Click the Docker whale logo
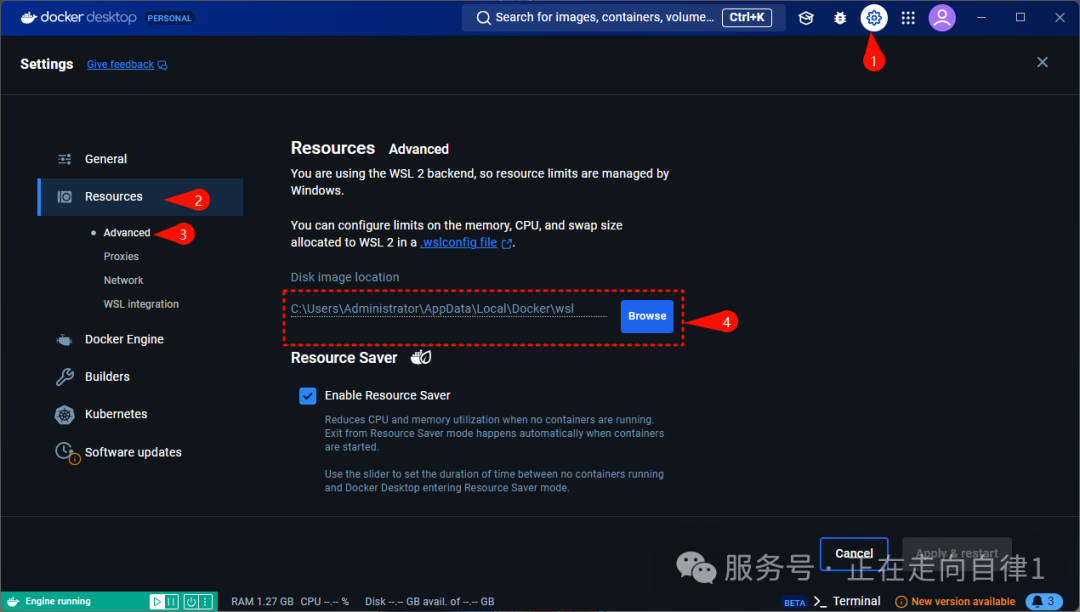The width and height of the screenshot is (1080, 612). pos(28,17)
